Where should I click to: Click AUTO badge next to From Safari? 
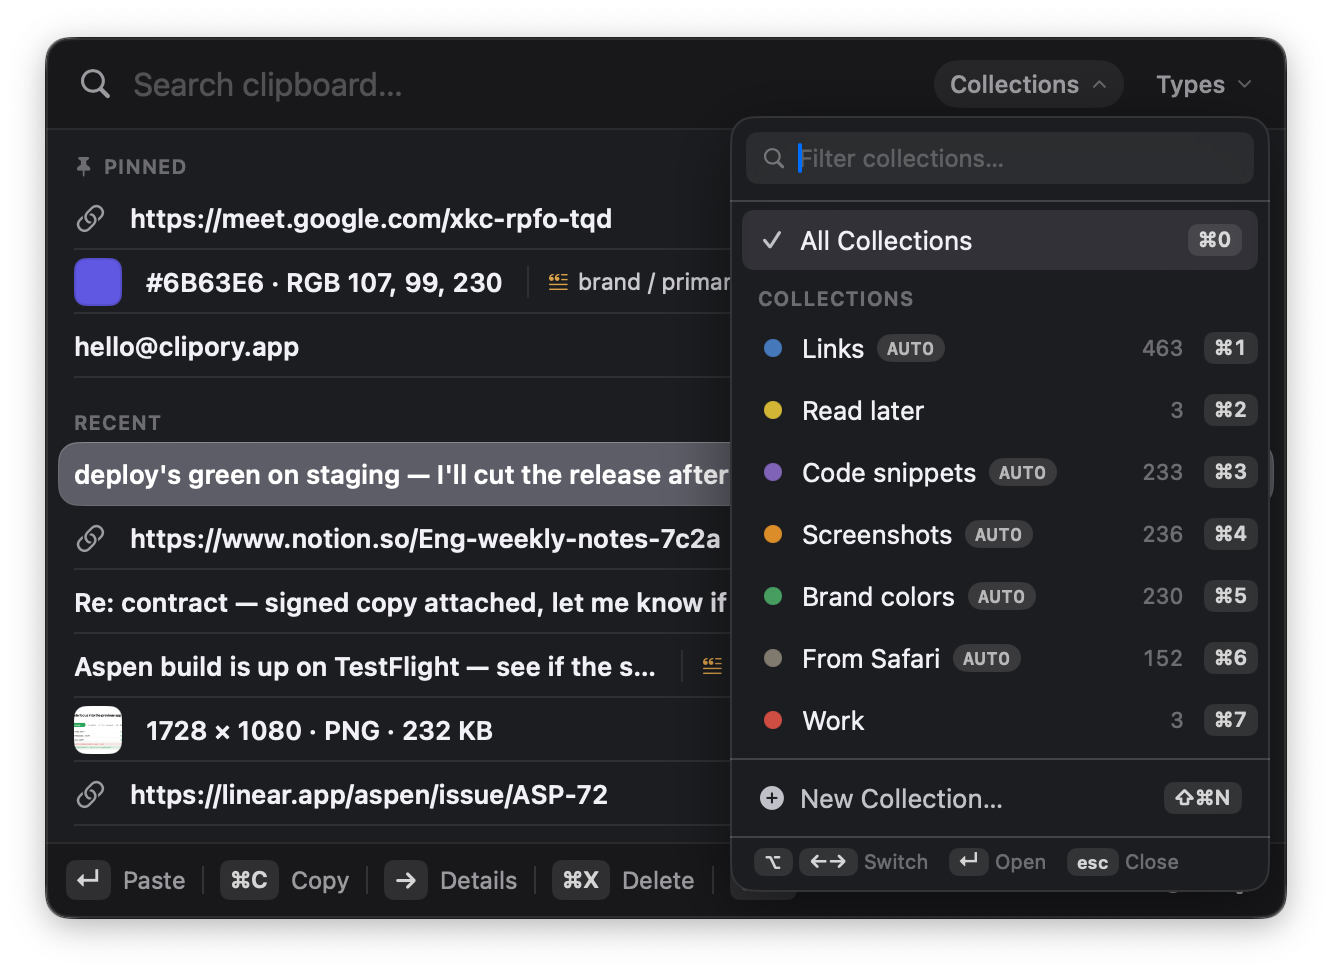click(x=986, y=659)
